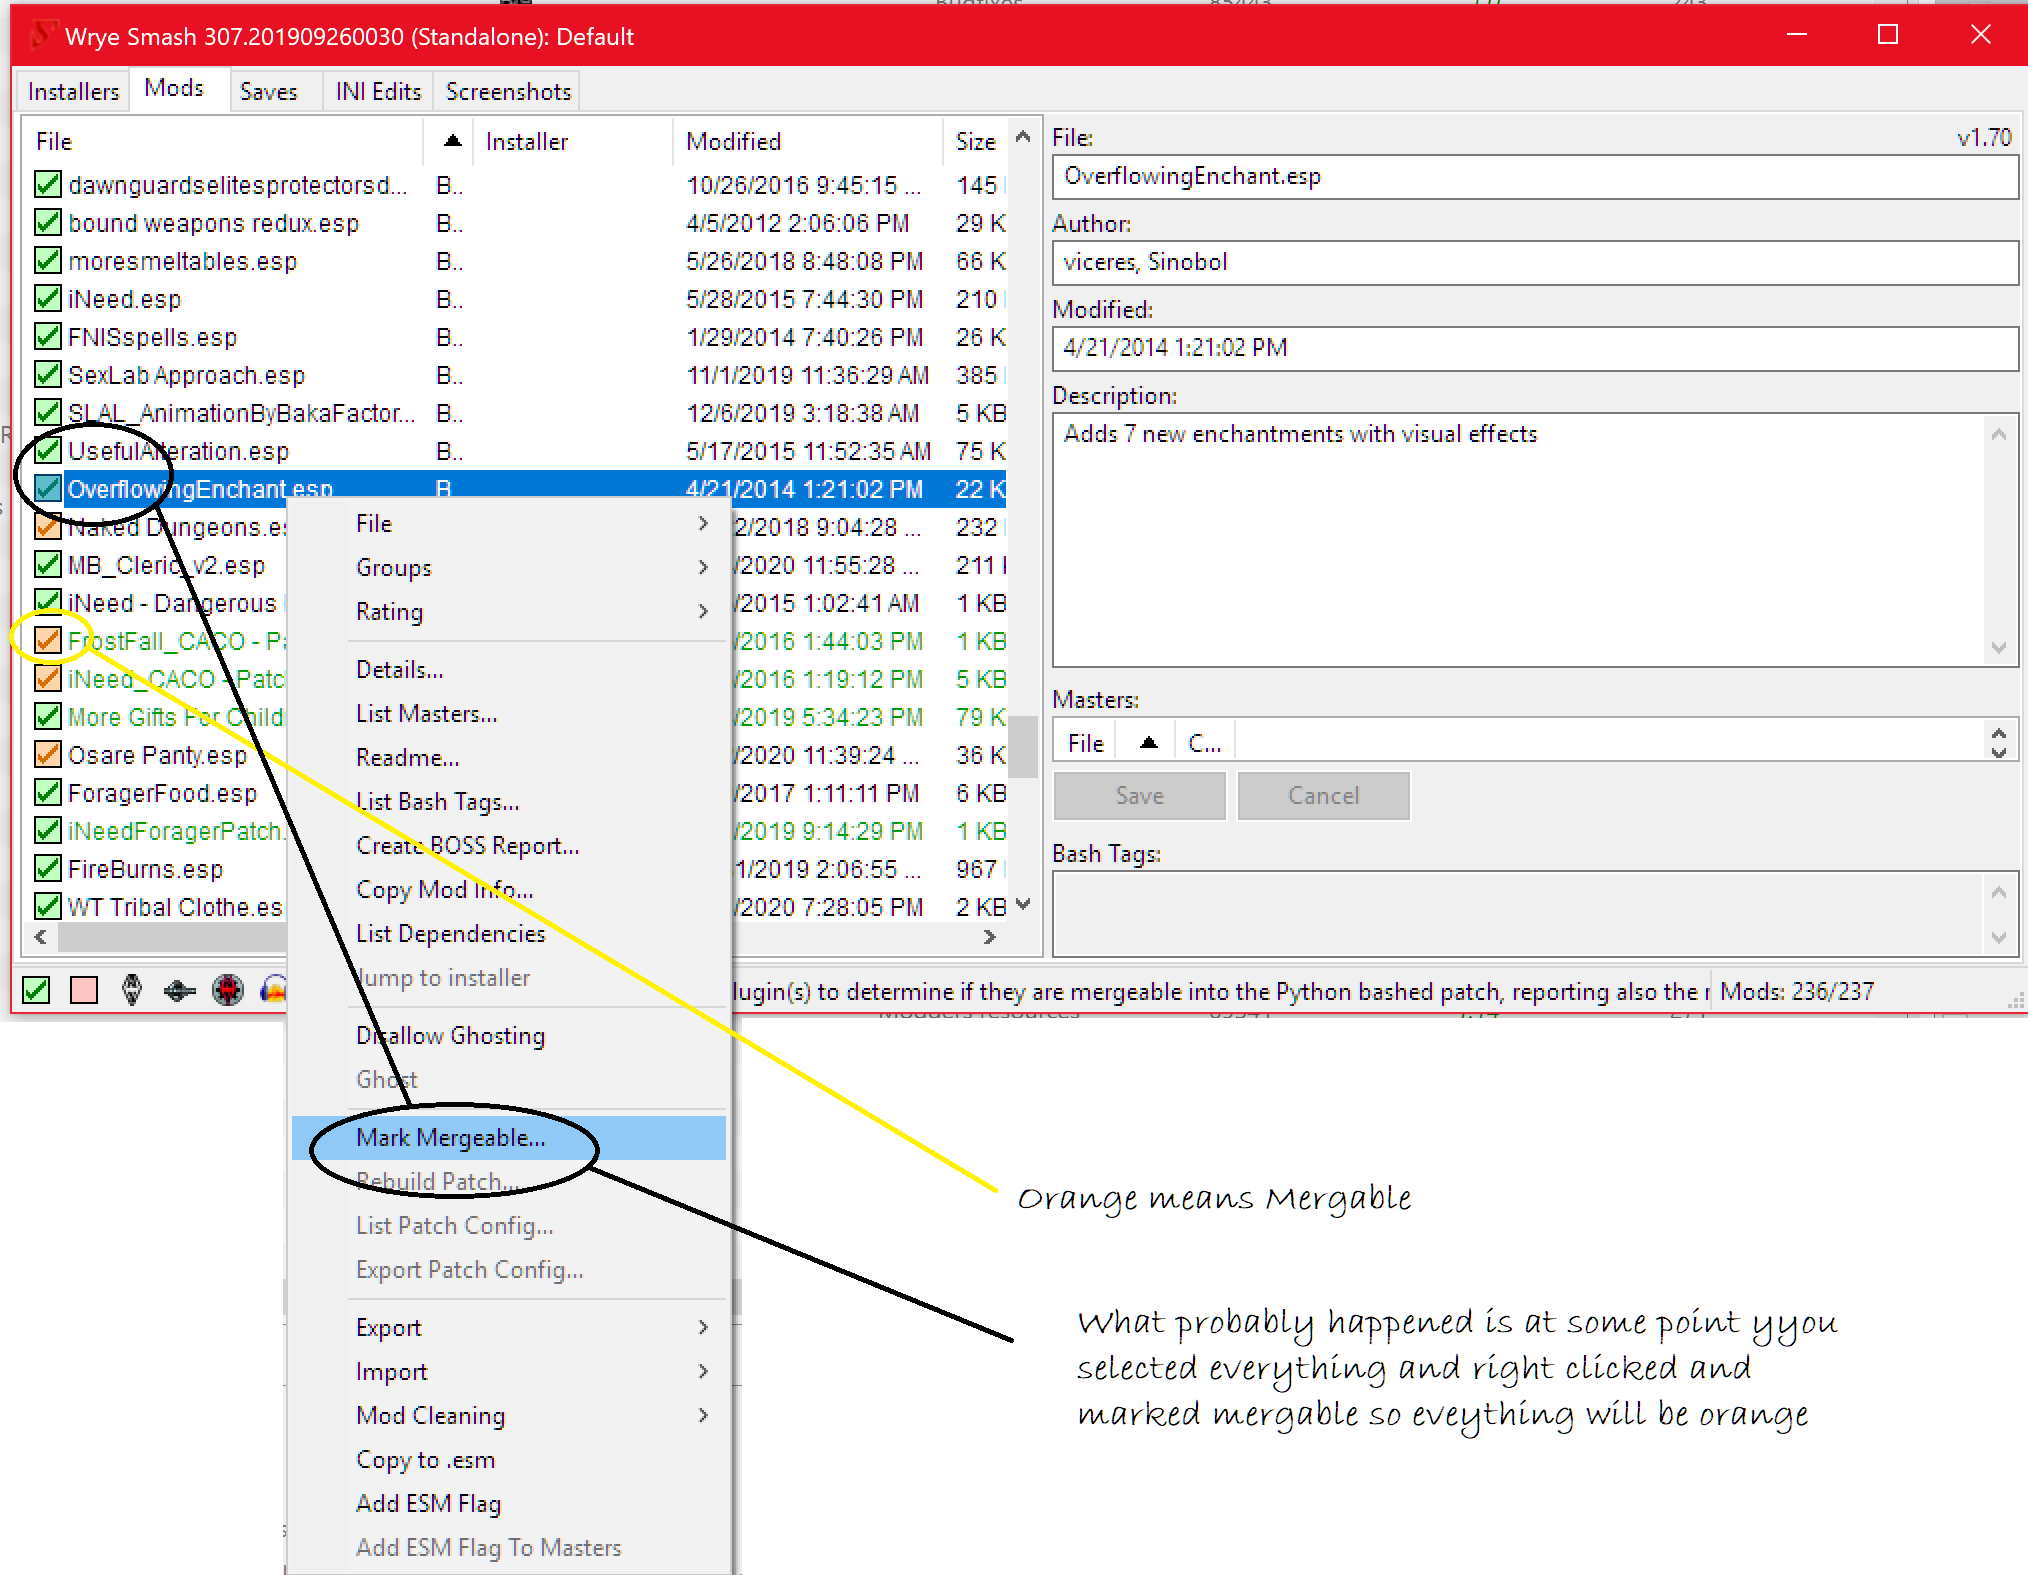Expand the File submenu in context menu
Viewport: 2028px width, 1575px height.
tap(509, 523)
